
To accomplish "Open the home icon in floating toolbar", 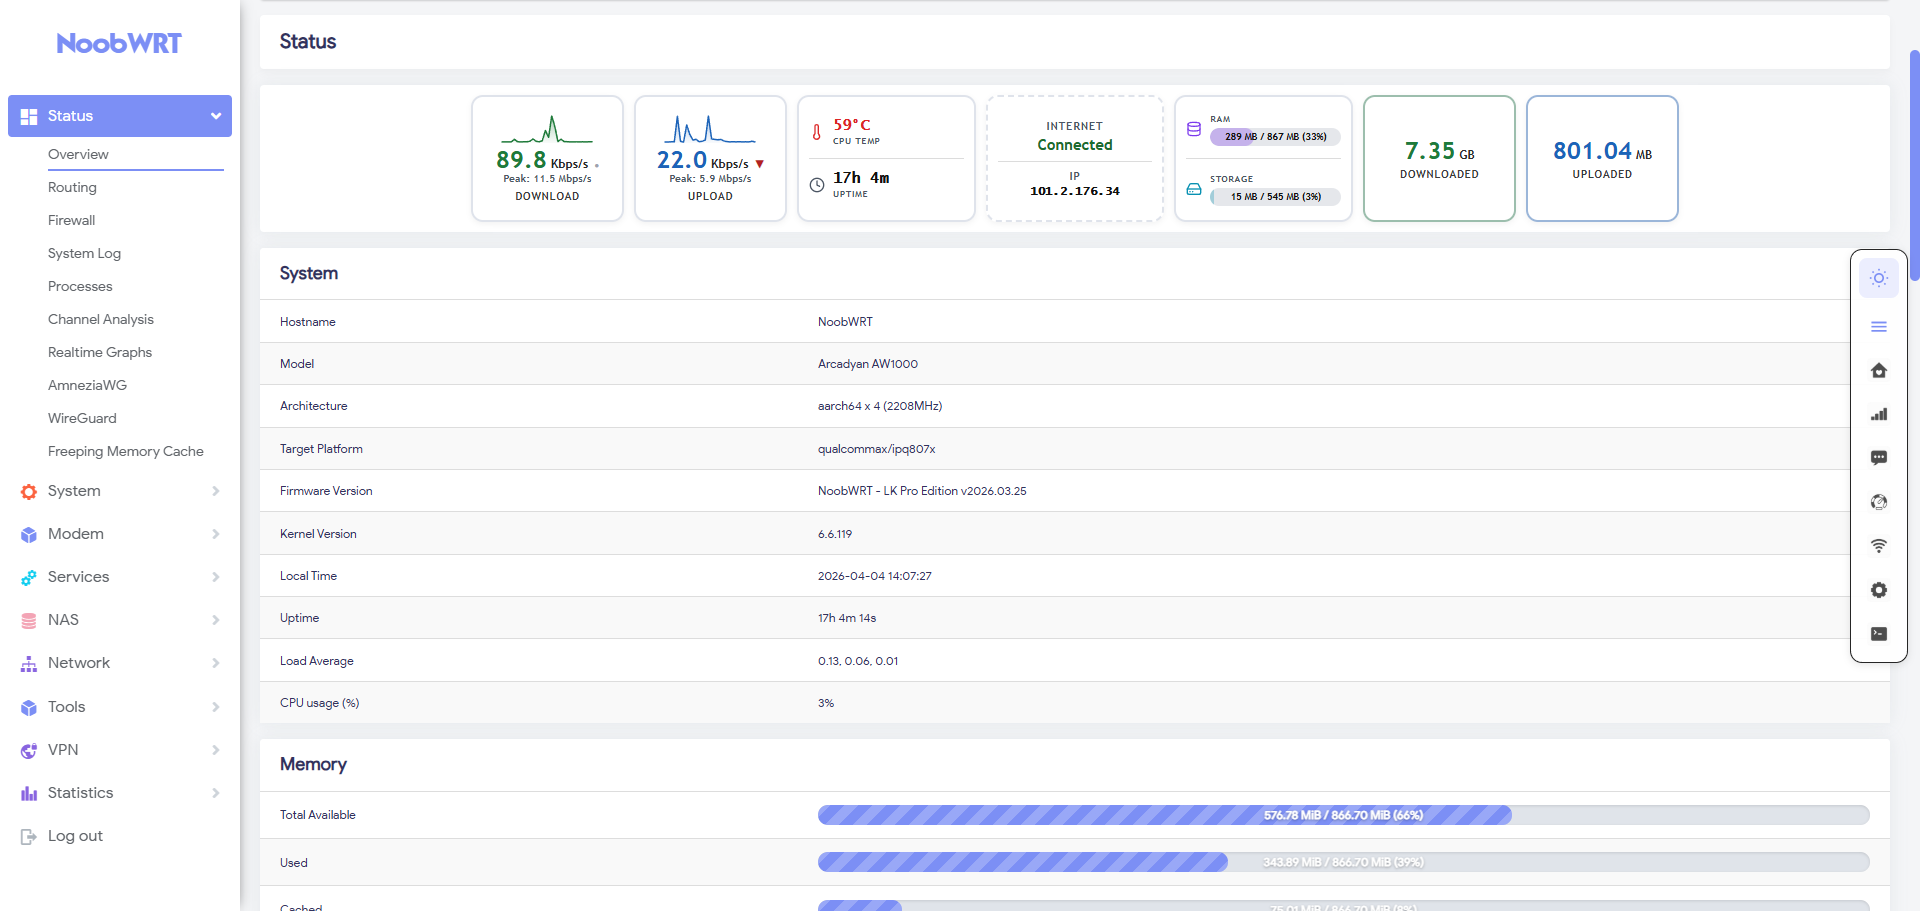I will tap(1879, 371).
